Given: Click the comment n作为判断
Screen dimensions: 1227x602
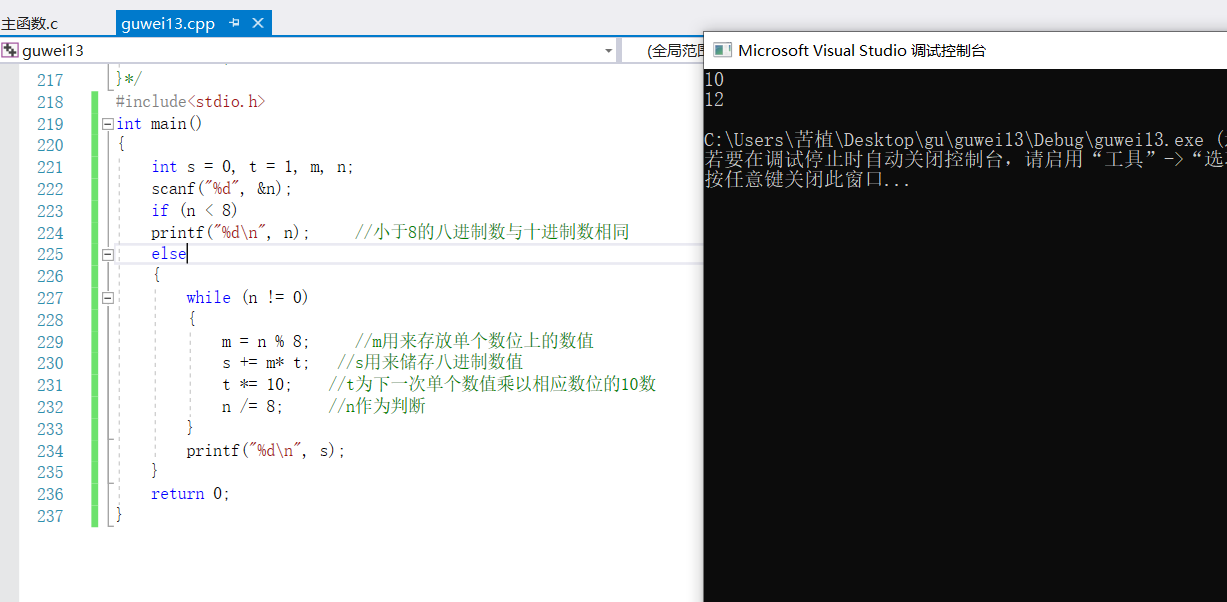Looking at the screenshot, I should (x=377, y=407).
